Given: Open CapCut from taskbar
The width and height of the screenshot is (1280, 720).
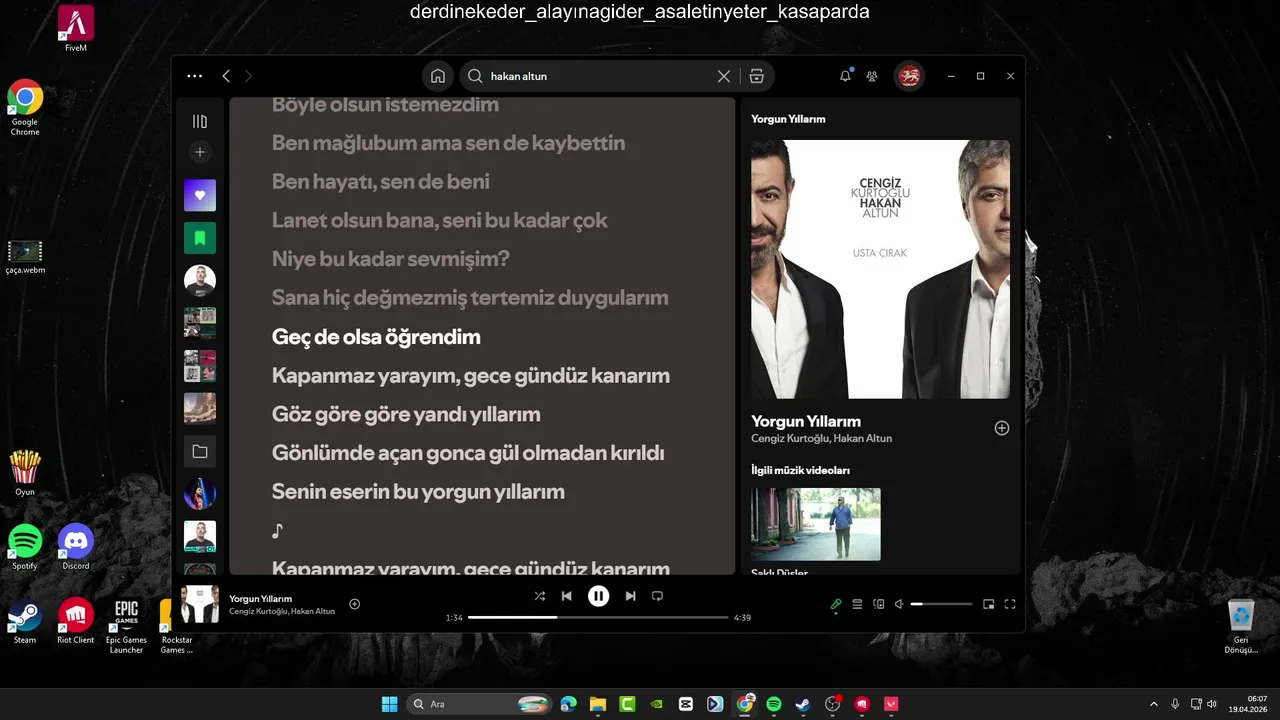Looking at the screenshot, I should (x=686, y=704).
